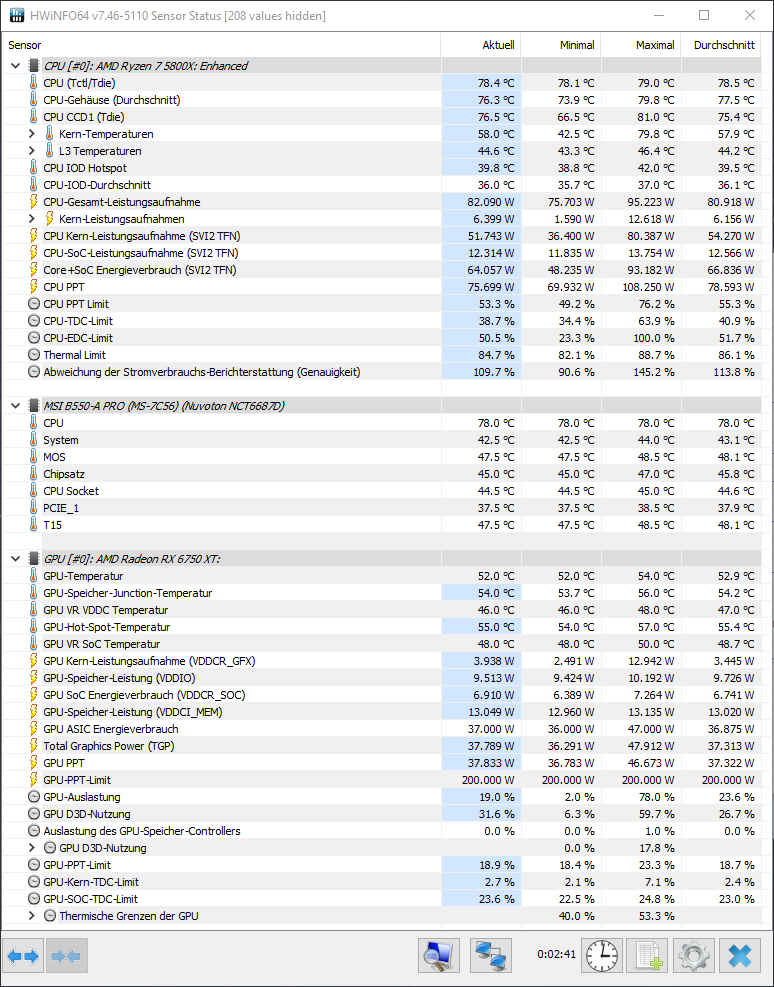Select the CPU CCD1 (Tdie) row
The height and width of the screenshot is (987, 774).
(x=381, y=116)
